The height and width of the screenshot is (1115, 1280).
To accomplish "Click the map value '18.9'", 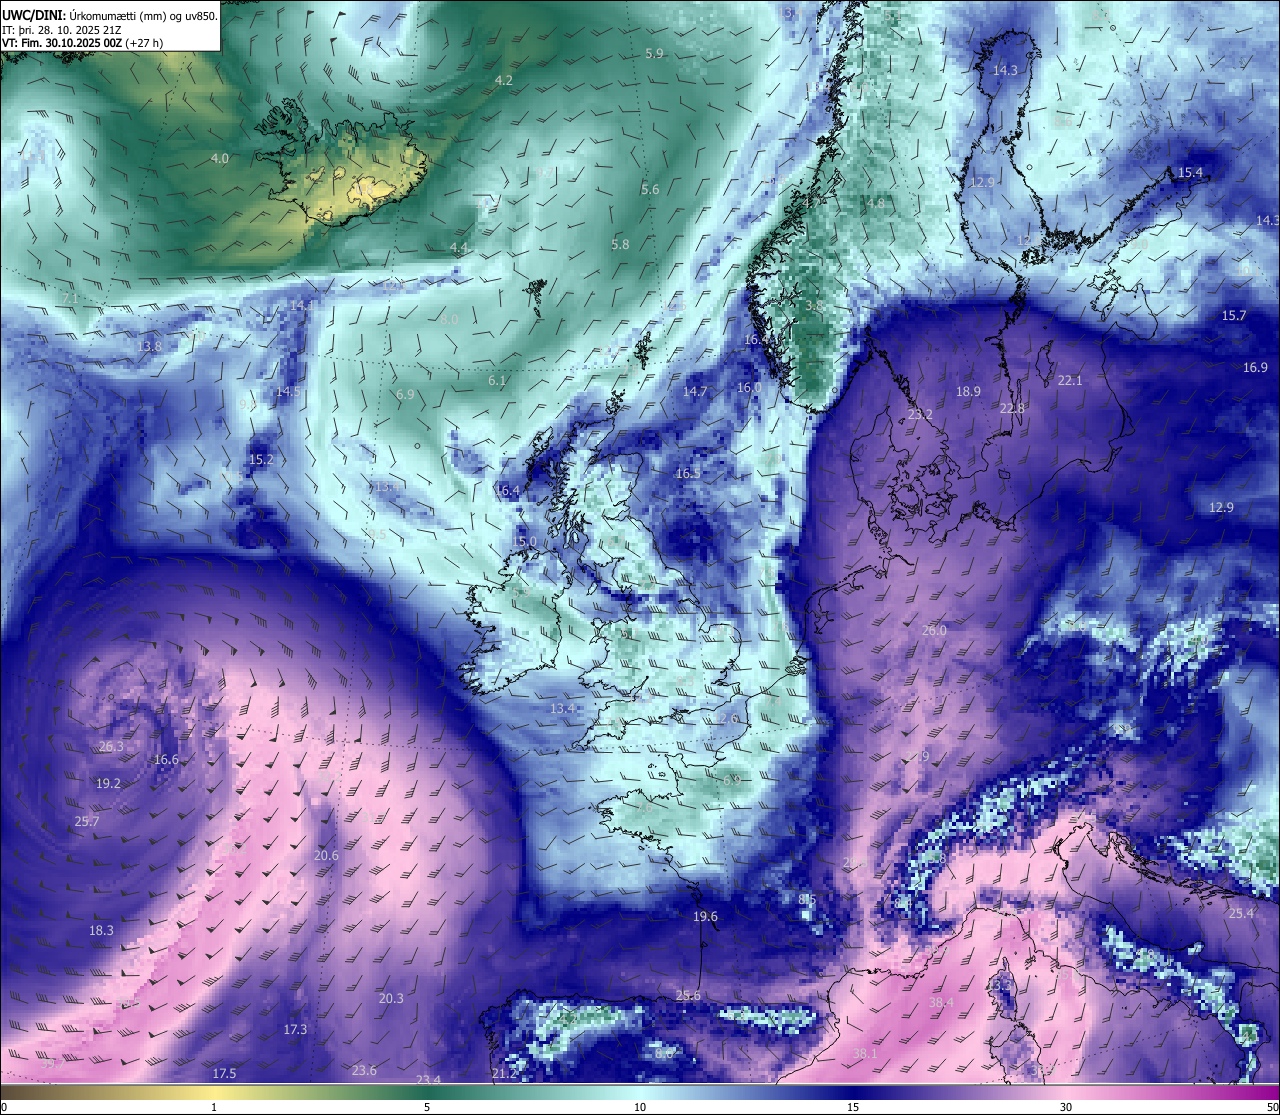I will click(x=968, y=392).
